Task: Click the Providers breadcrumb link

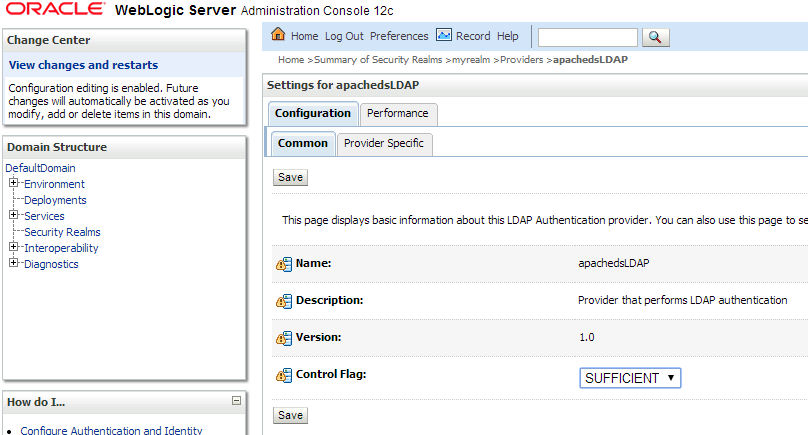Action: click(x=521, y=60)
